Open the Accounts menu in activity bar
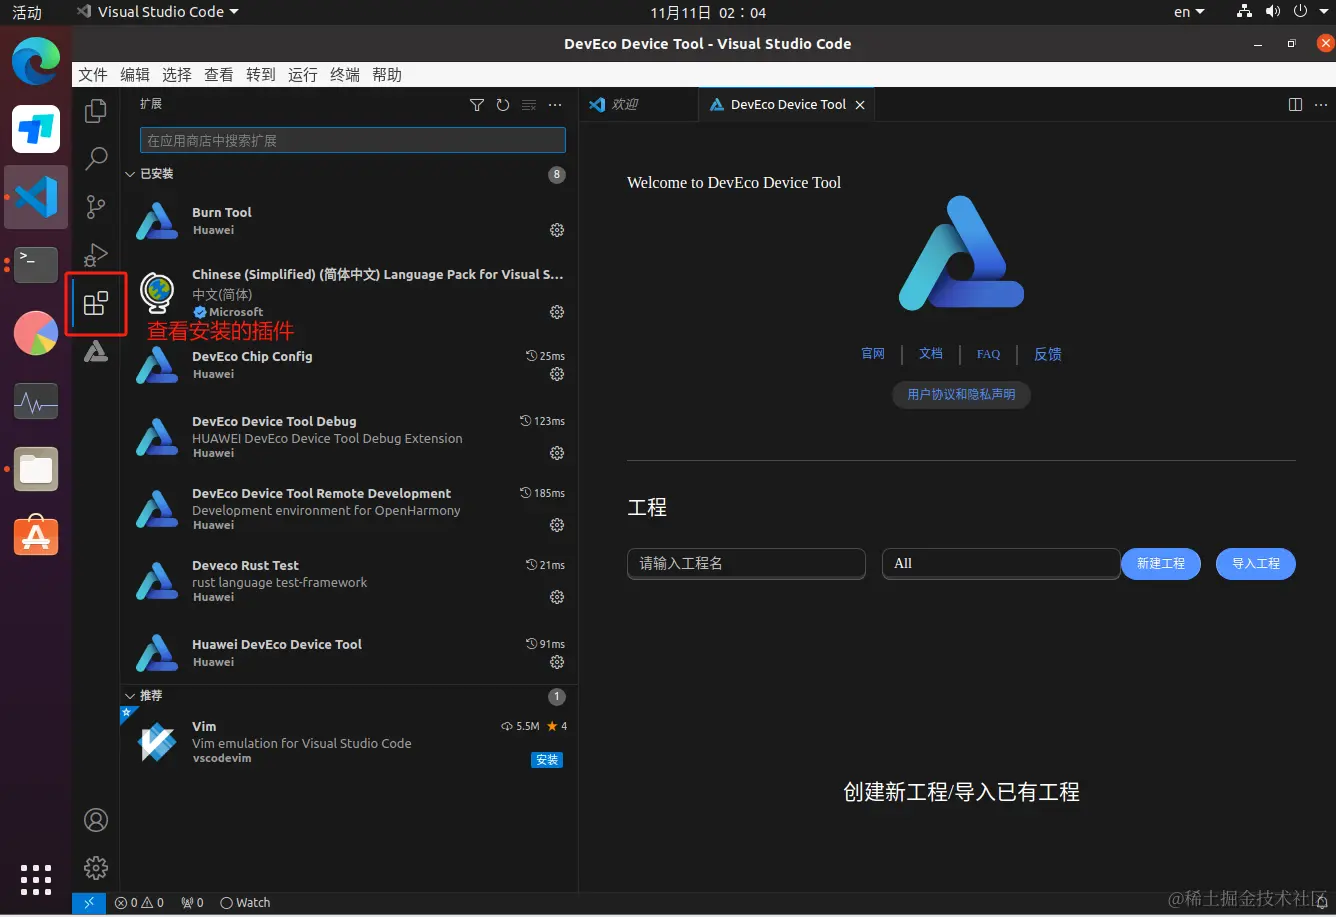The height and width of the screenshot is (917, 1336). (96, 820)
